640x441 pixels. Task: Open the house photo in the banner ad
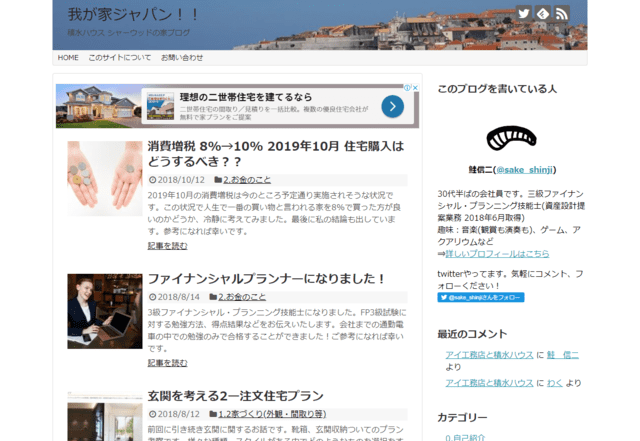tap(99, 106)
